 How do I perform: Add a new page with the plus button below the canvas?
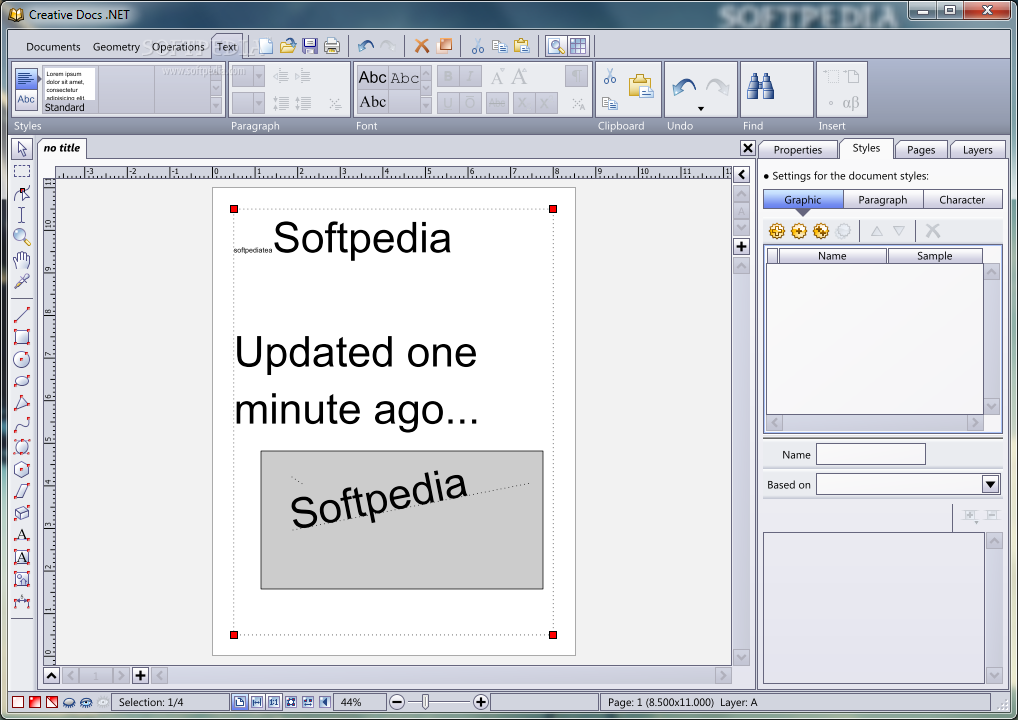coord(140,675)
